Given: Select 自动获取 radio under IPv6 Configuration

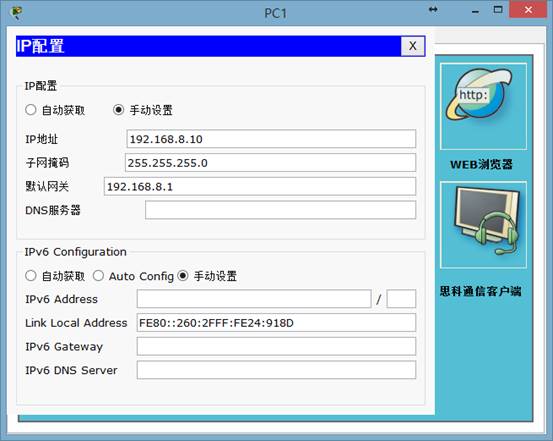Looking at the screenshot, I should 31,276.
